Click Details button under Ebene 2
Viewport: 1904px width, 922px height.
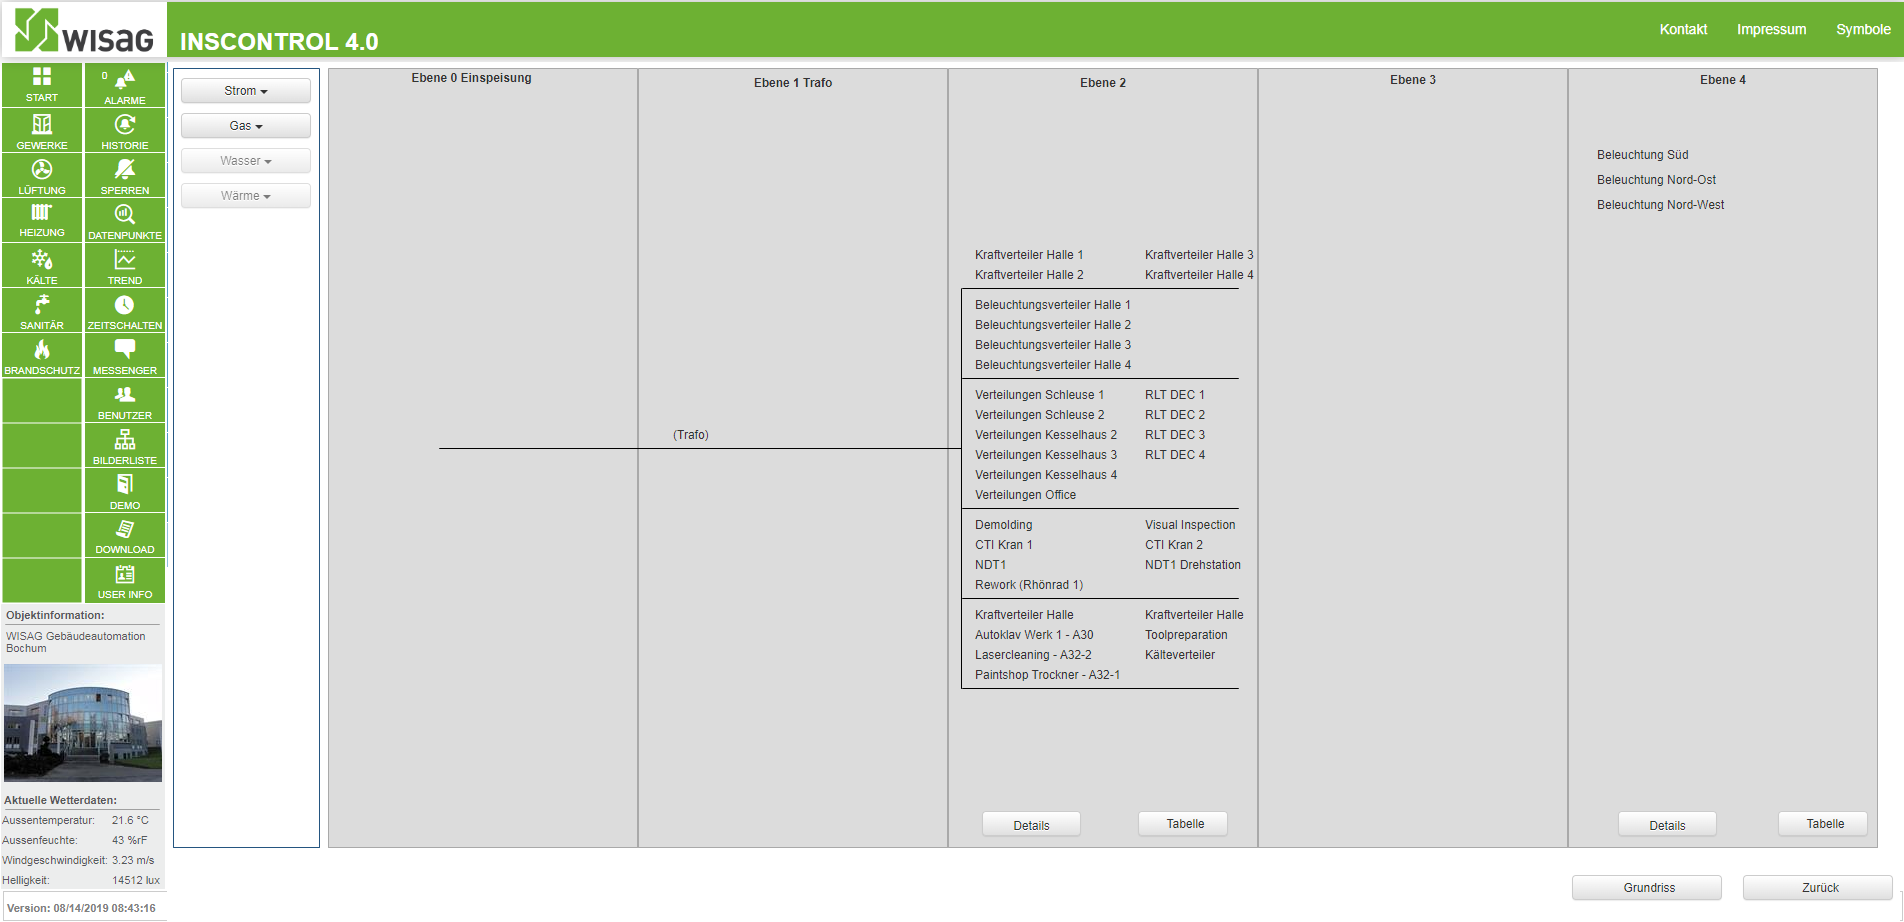(x=1031, y=825)
